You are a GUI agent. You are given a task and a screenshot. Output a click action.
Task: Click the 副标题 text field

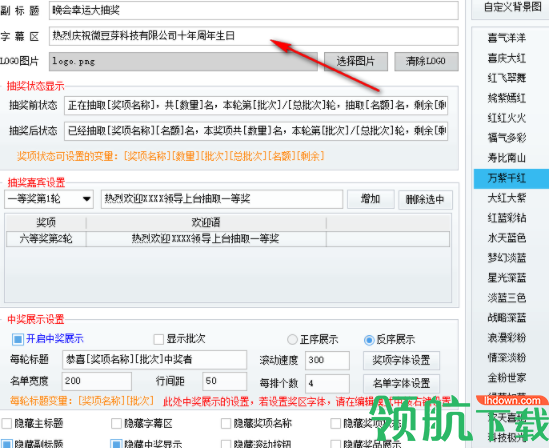[253, 10]
